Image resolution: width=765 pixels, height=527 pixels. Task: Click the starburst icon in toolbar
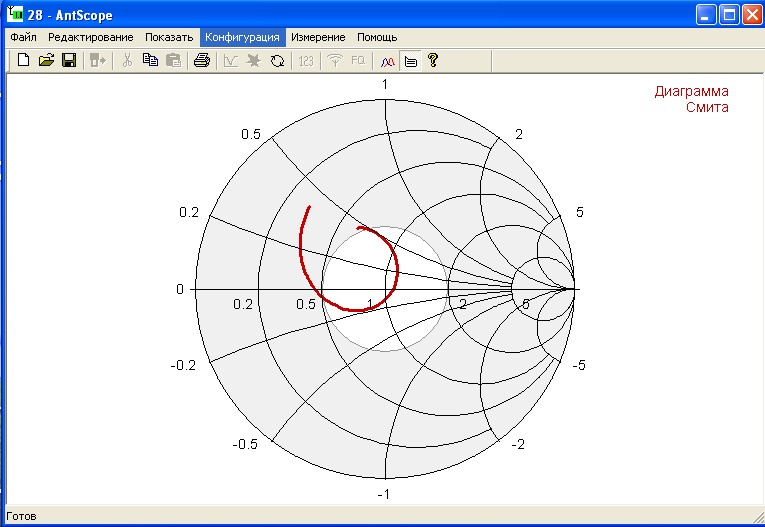[254, 61]
